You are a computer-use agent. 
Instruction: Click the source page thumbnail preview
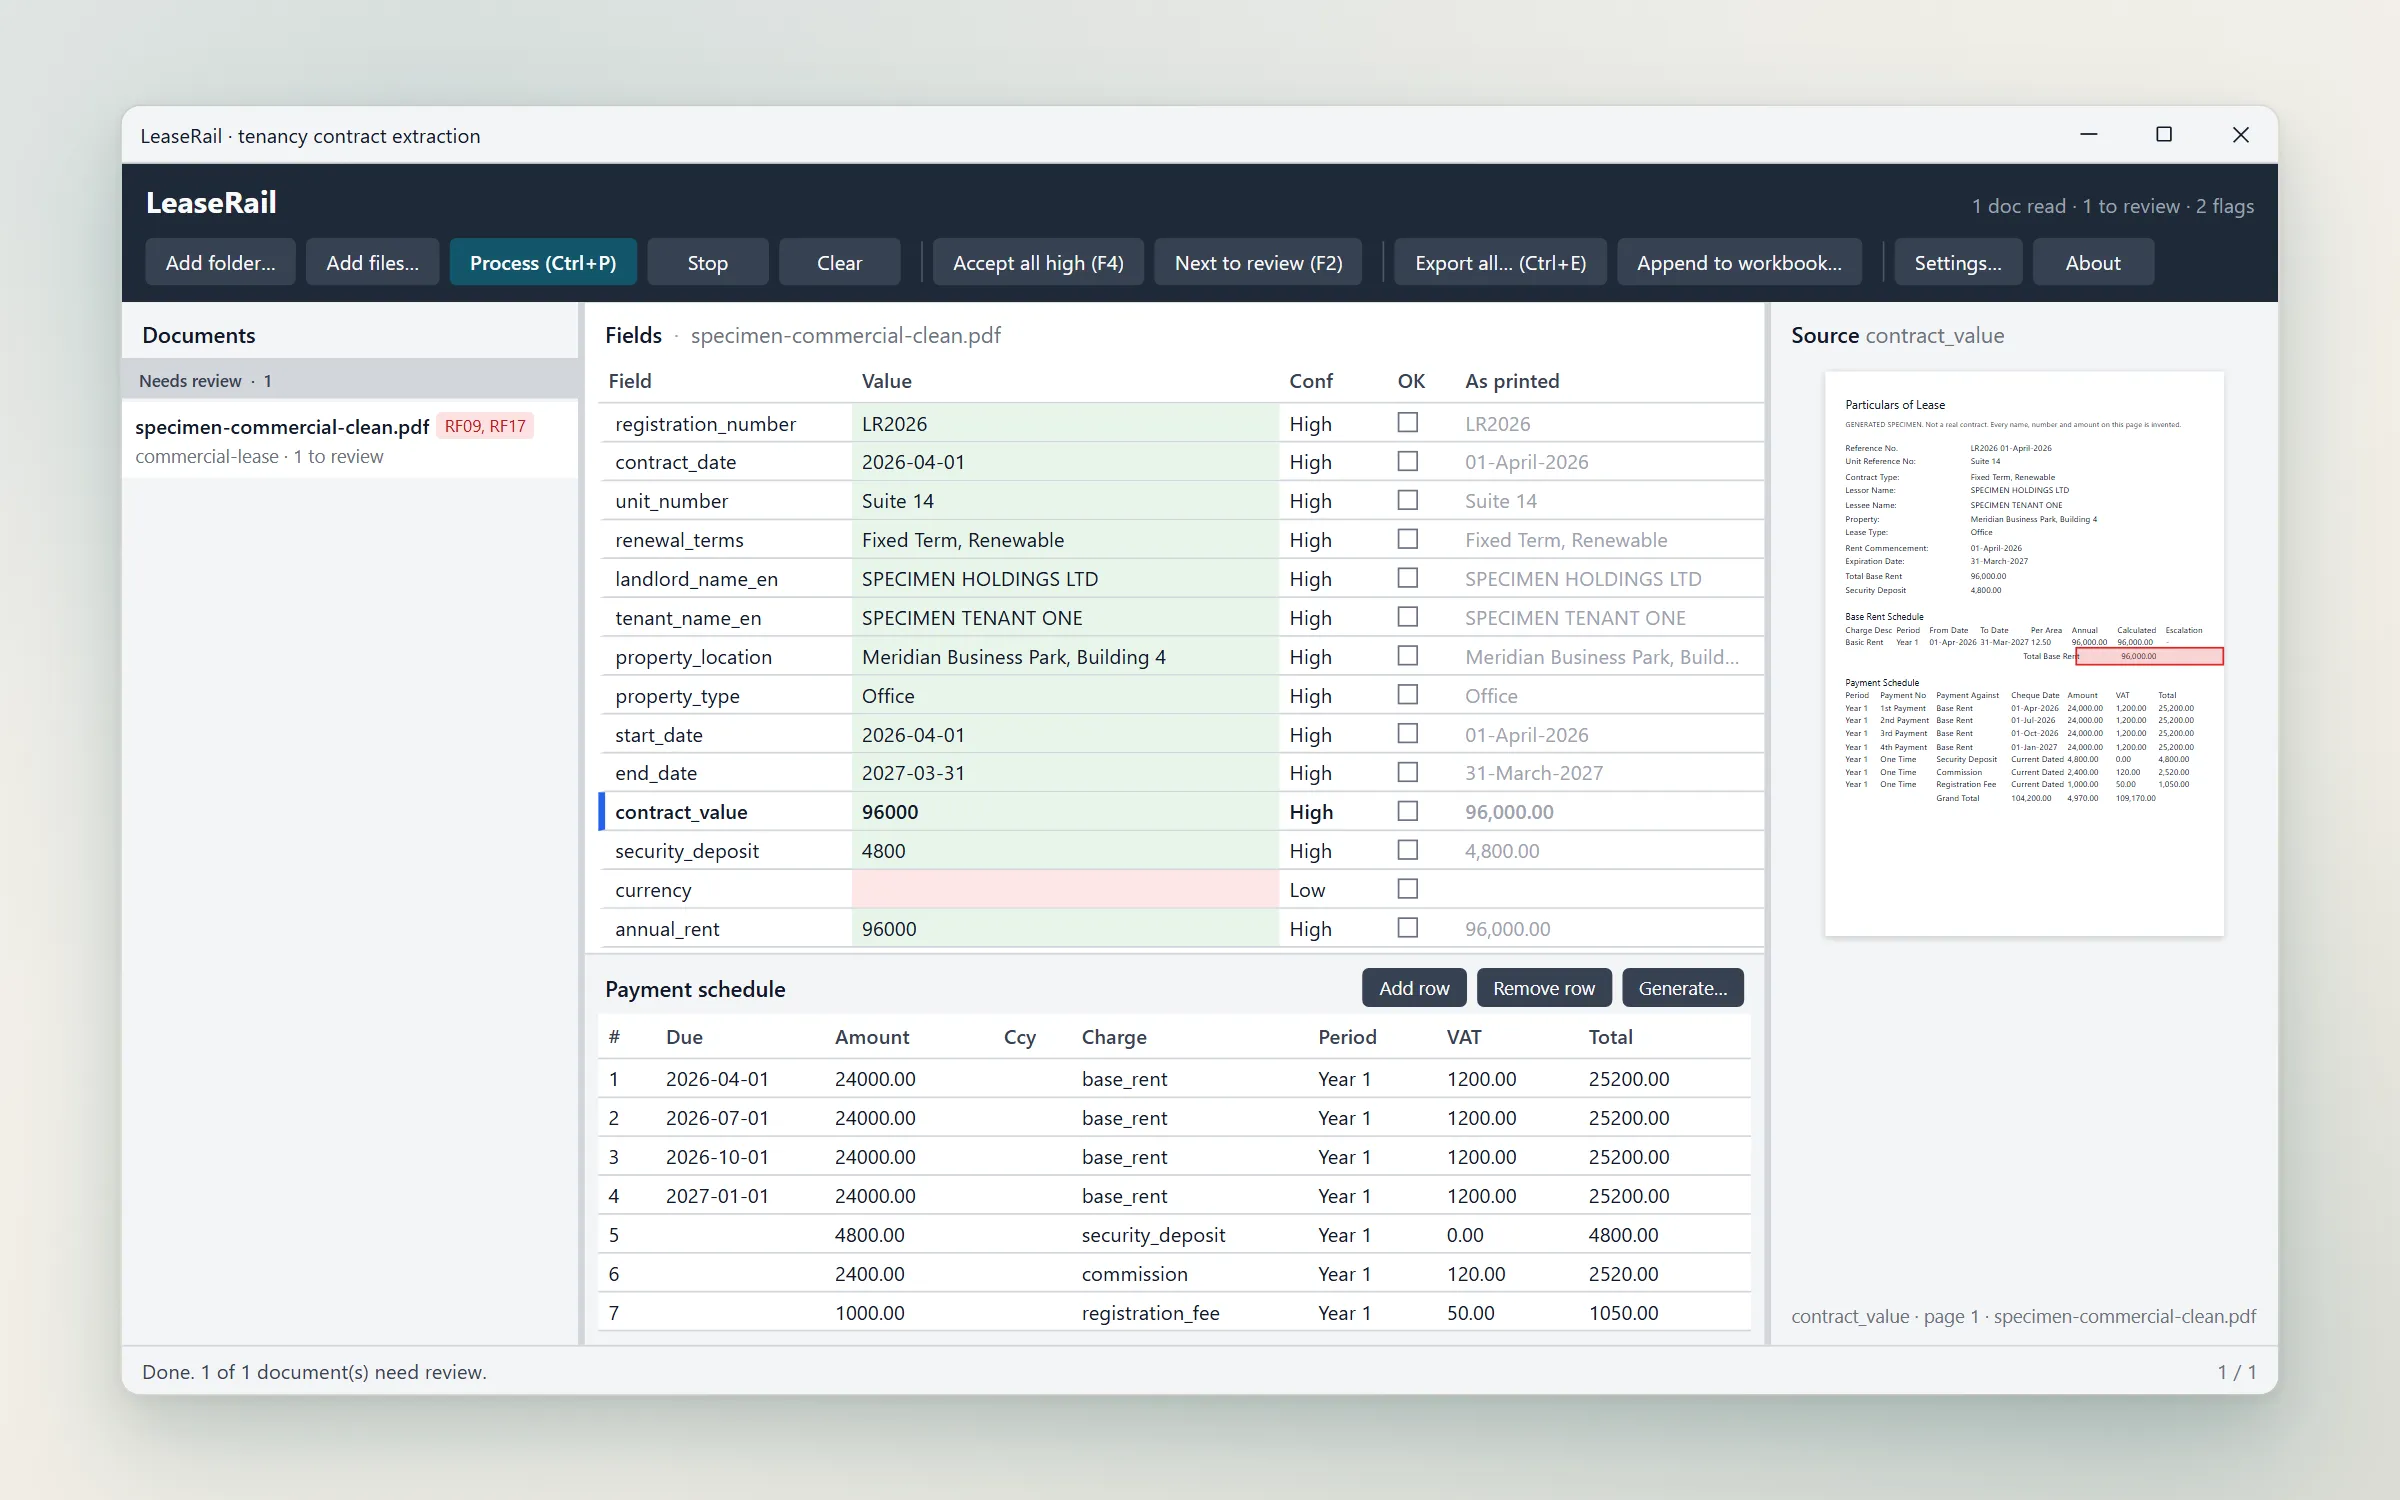tap(2024, 654)
